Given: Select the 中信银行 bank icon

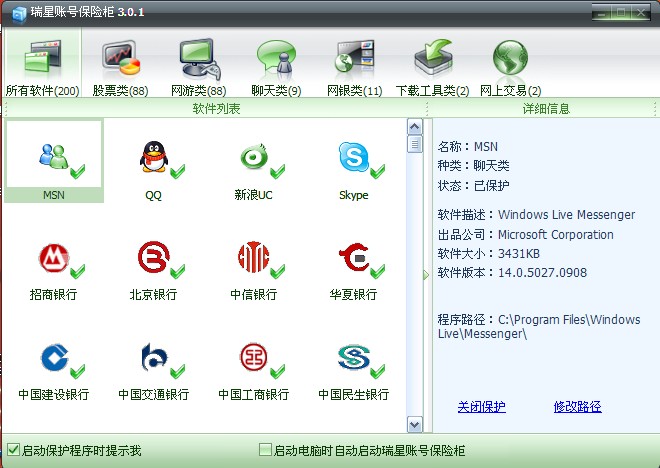Looking at the screenshot, I should click(x=253, y=257).
